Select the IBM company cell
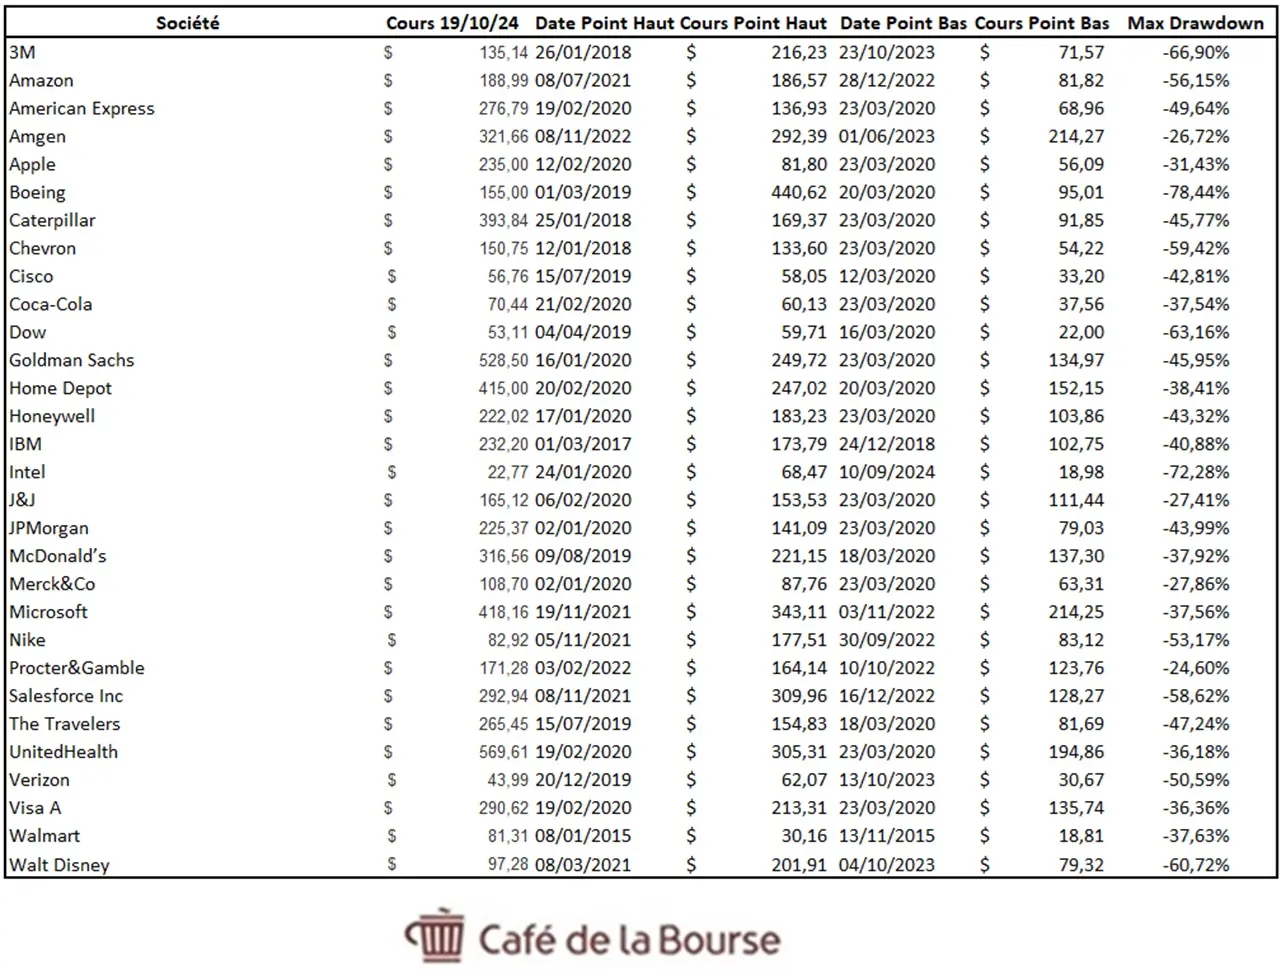Viewport: 1280px width, 978px height. click(25, 444)
